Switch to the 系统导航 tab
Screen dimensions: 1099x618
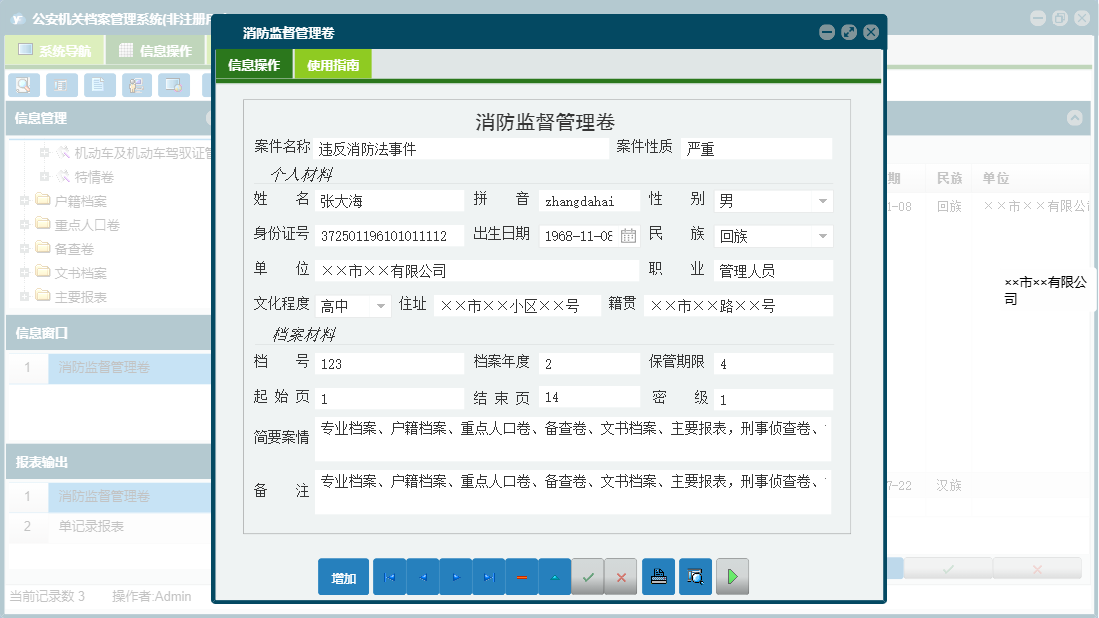point(55,49)
